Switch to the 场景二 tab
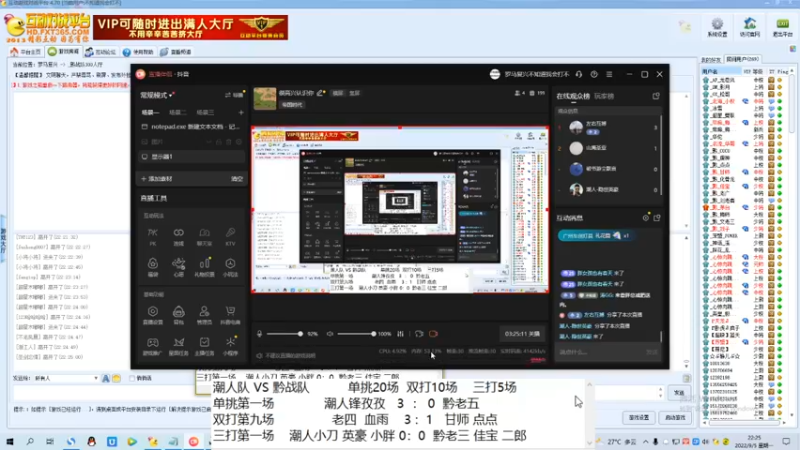 [x=178, y=112]
